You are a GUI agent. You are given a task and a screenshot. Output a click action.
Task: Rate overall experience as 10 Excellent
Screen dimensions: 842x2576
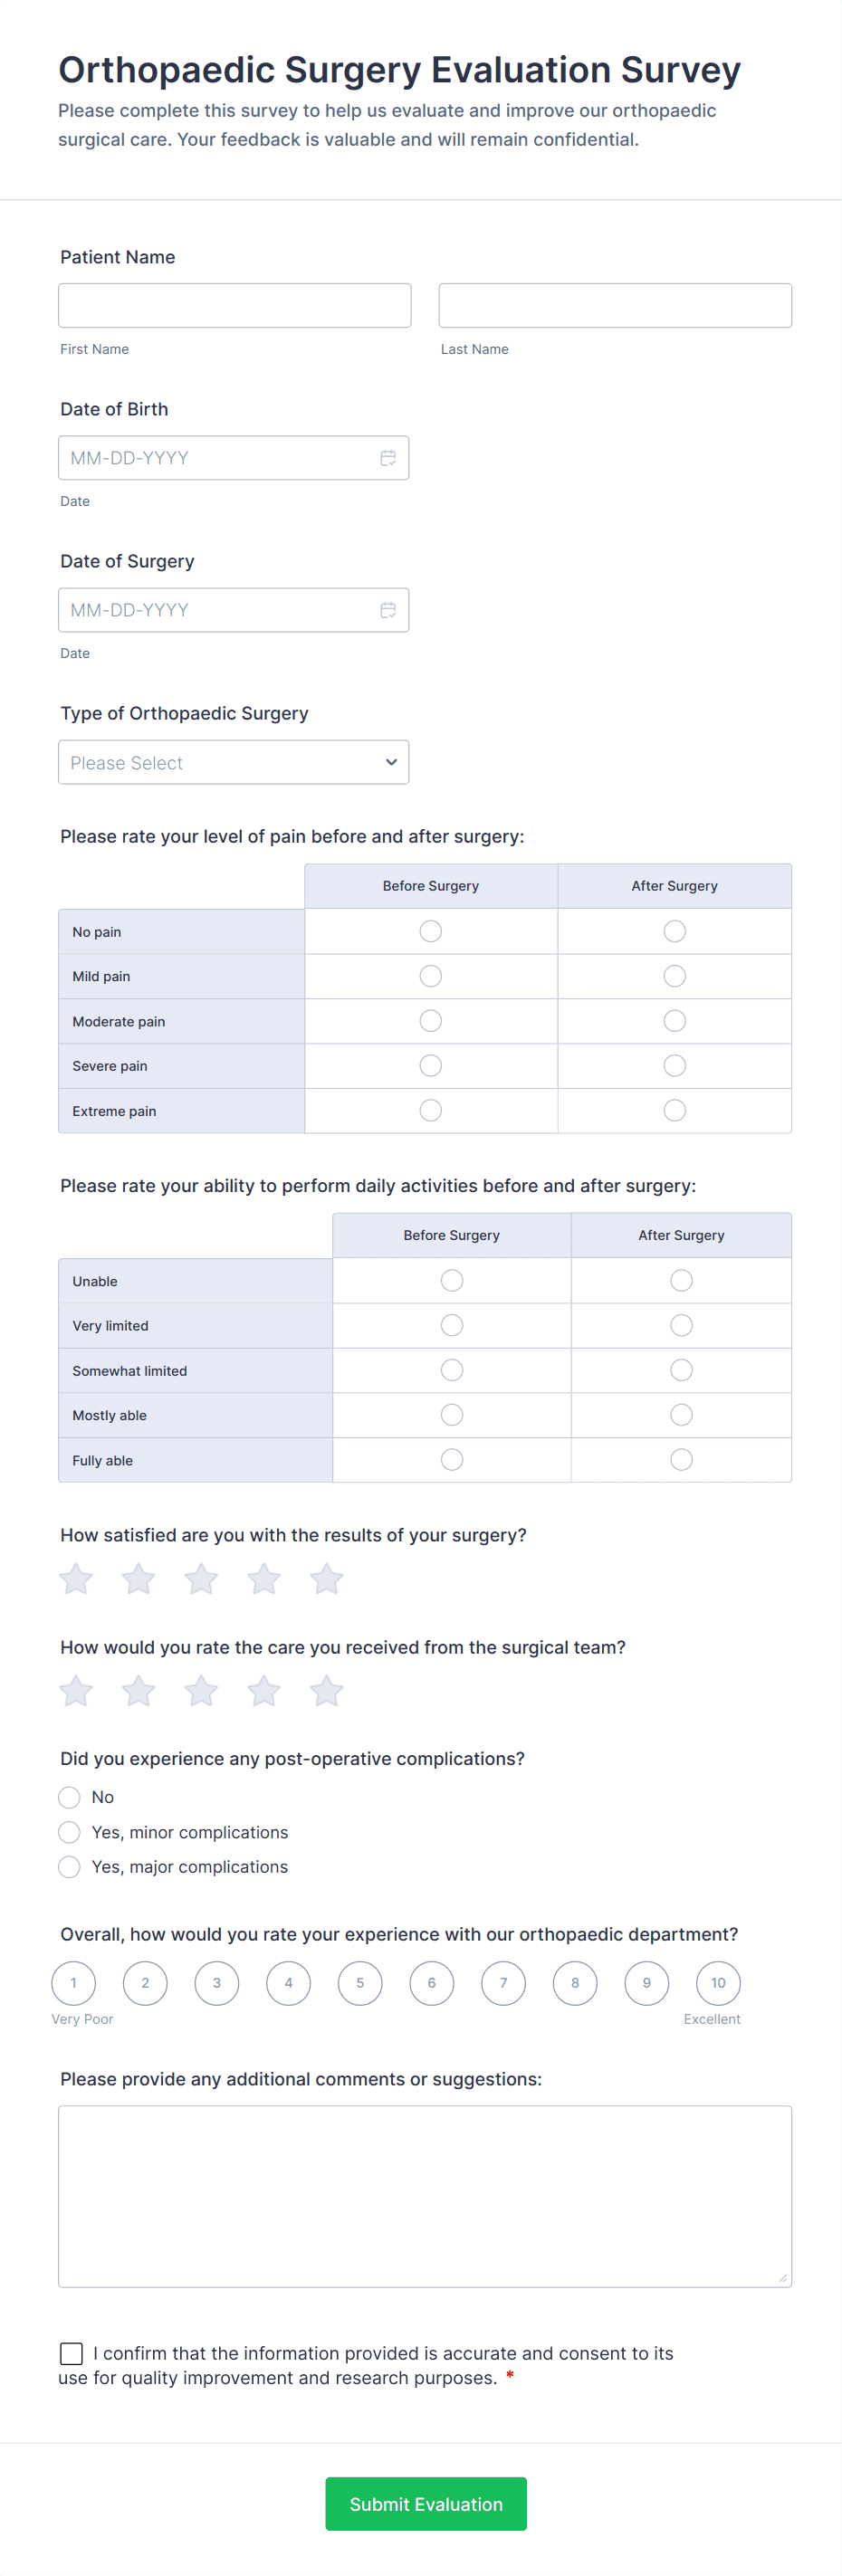tap(717, 1982)
